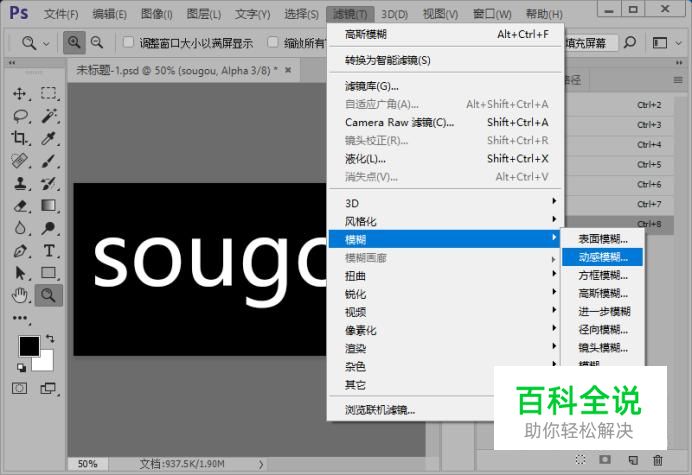
Task: Select the Clone Stamp tool
Action: pos(19,183)
